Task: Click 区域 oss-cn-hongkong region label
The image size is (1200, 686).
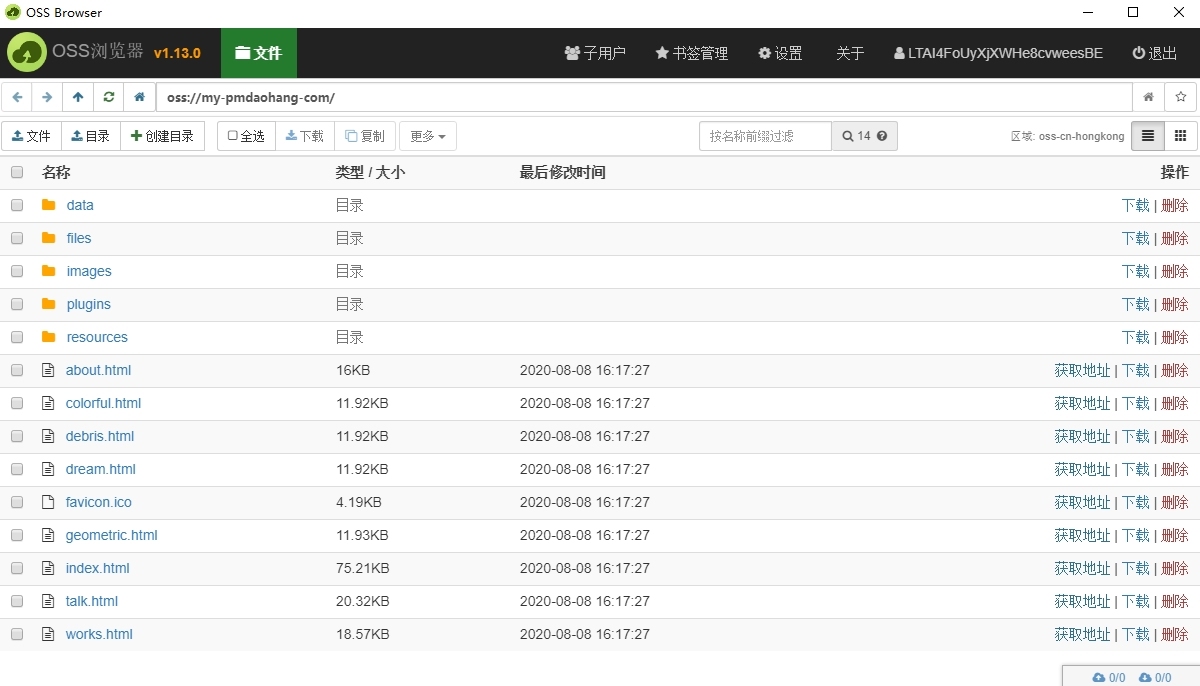Action: click(x=1067, y=136)
